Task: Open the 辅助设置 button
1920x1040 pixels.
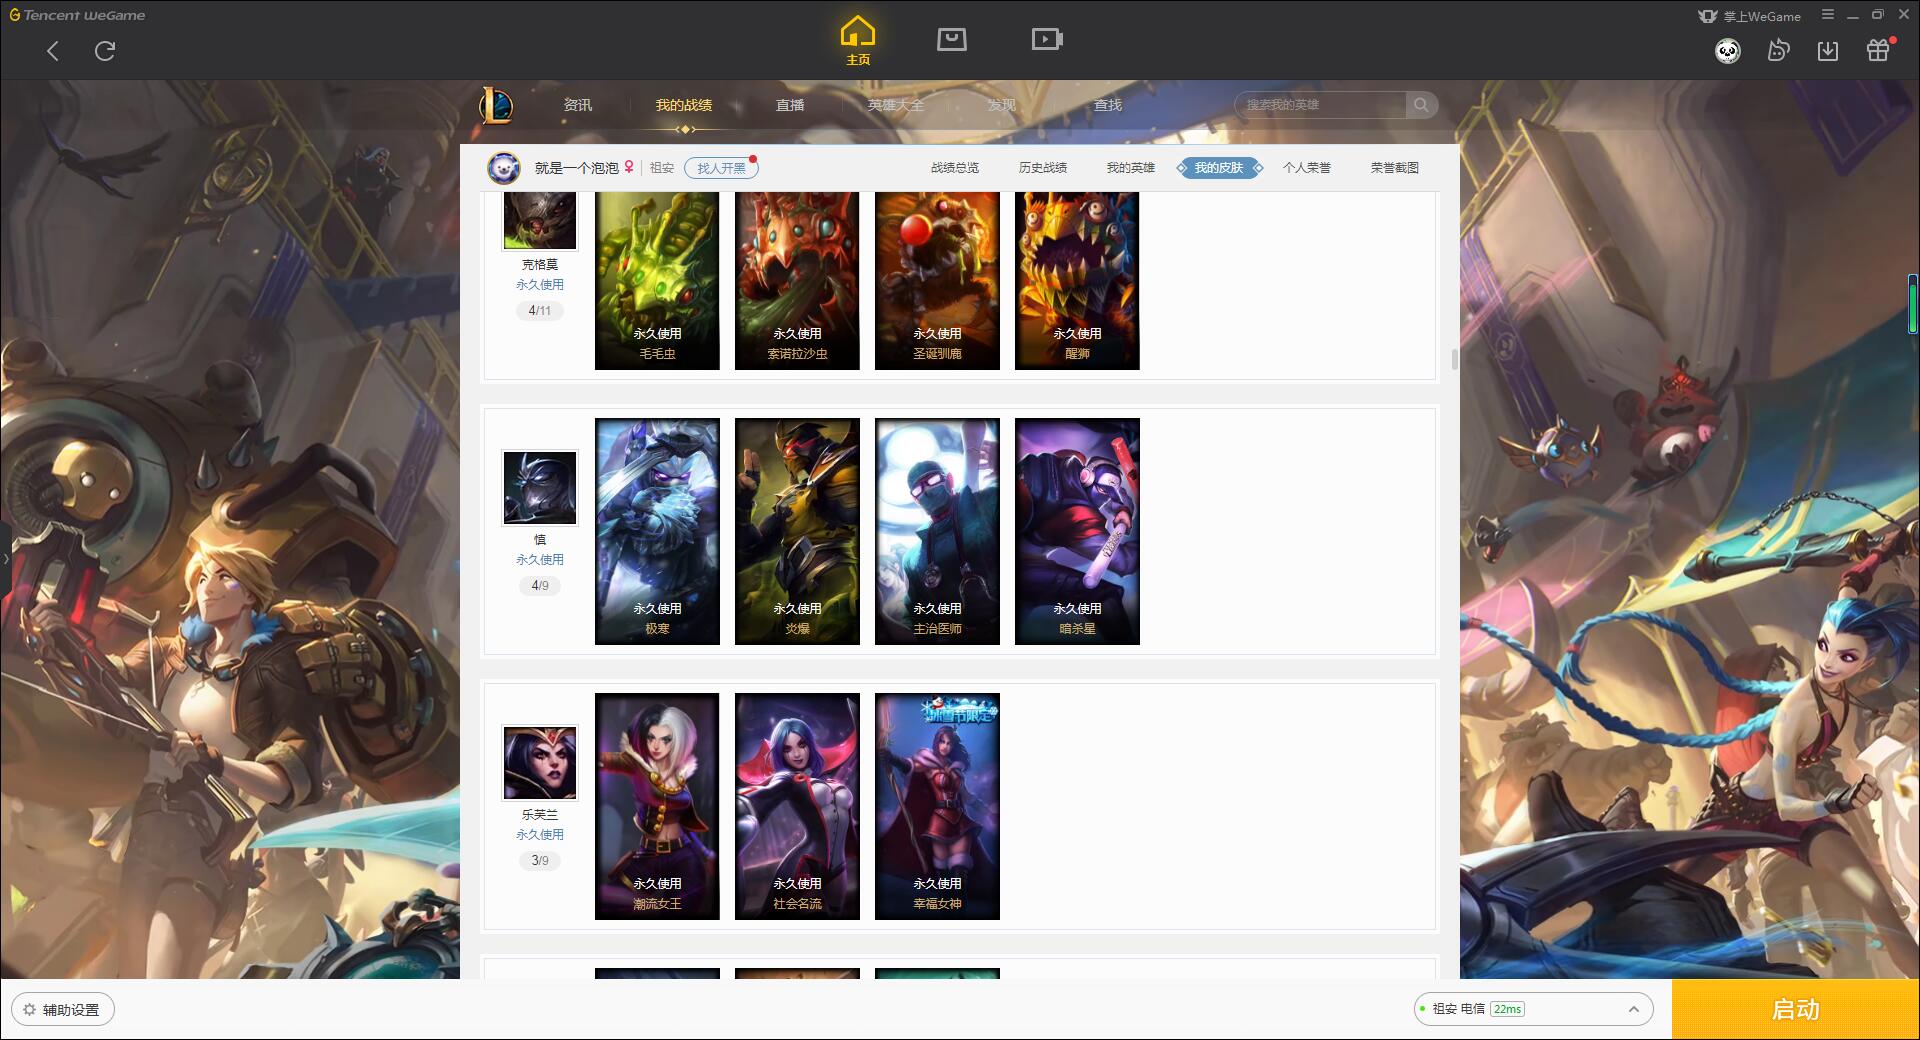Action: pos(63,1010)
